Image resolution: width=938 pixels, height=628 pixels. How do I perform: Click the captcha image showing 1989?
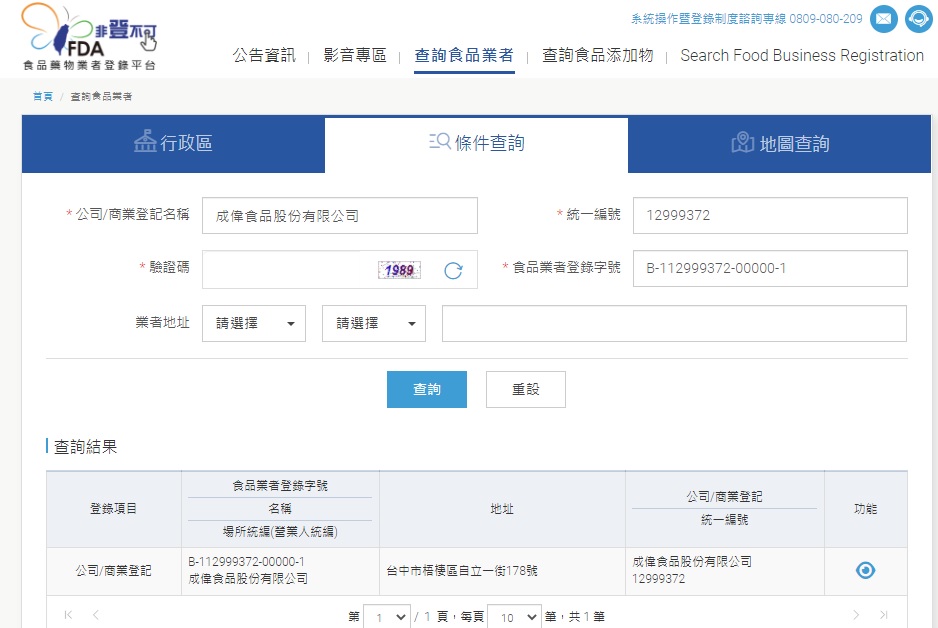(399, 270)
